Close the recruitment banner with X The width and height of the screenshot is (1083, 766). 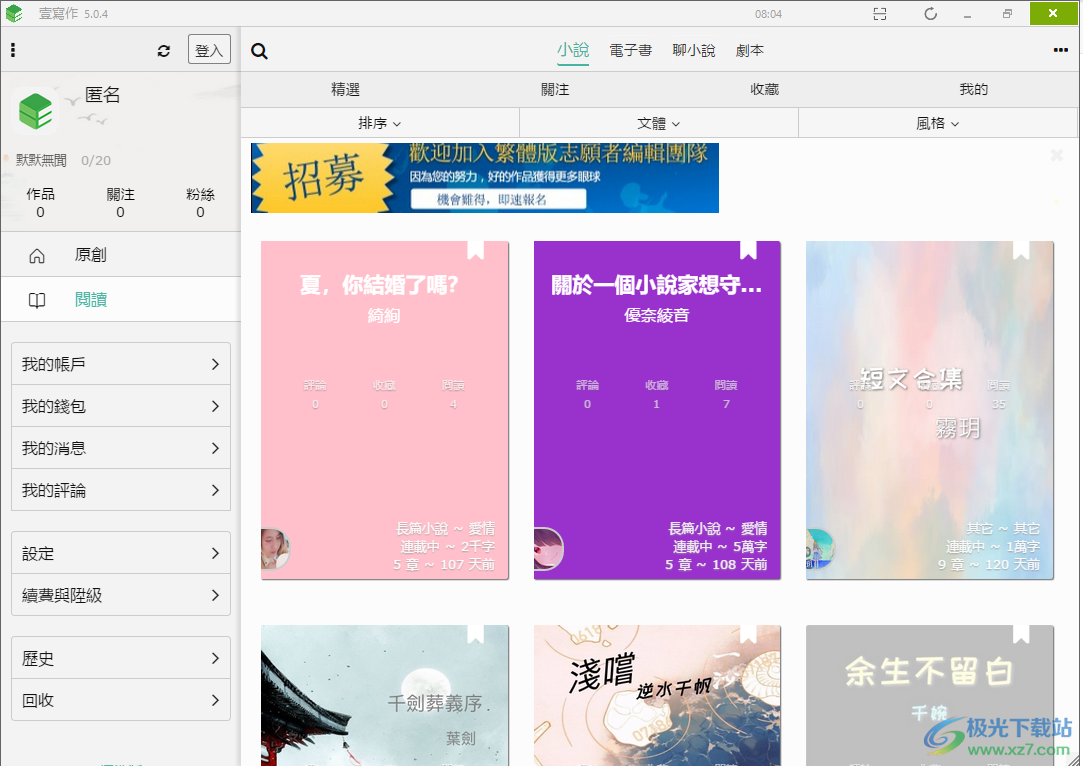(1057, 155)
